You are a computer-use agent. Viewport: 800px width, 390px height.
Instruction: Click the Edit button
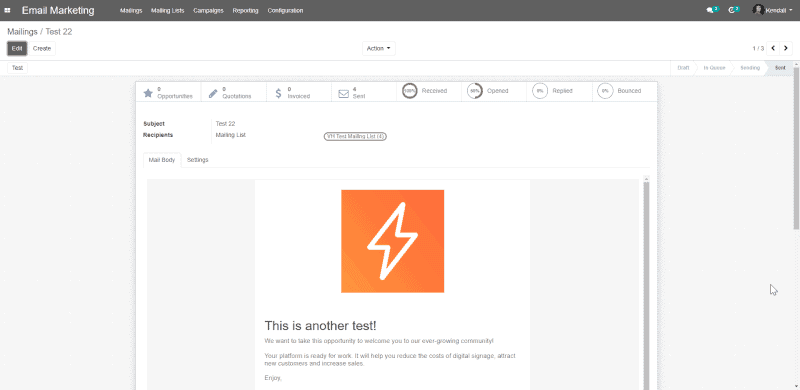(x=17, y=48)
